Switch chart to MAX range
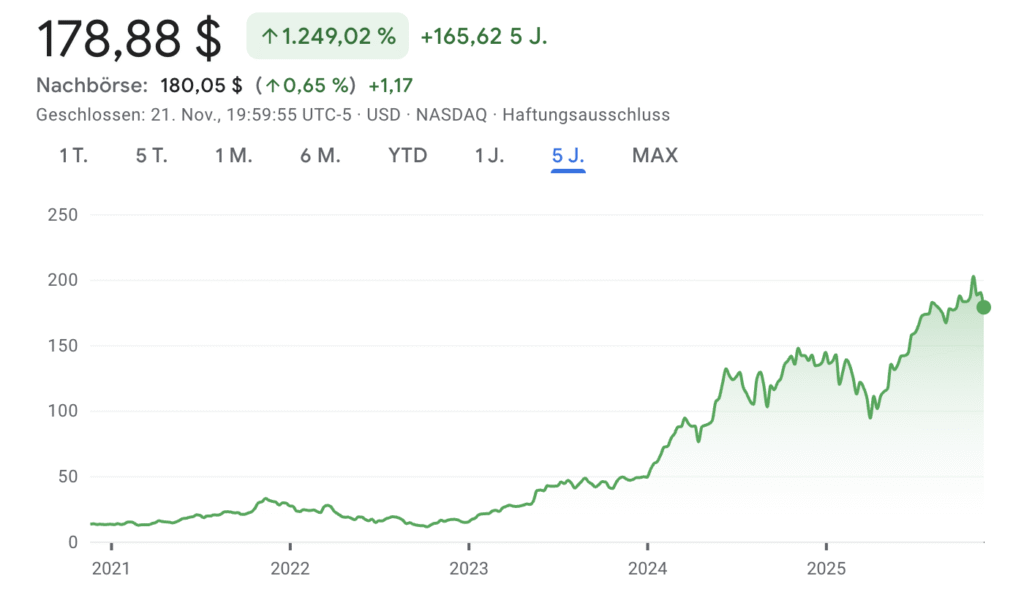Screen dimensions: 1024x611 tap(654, 155)
